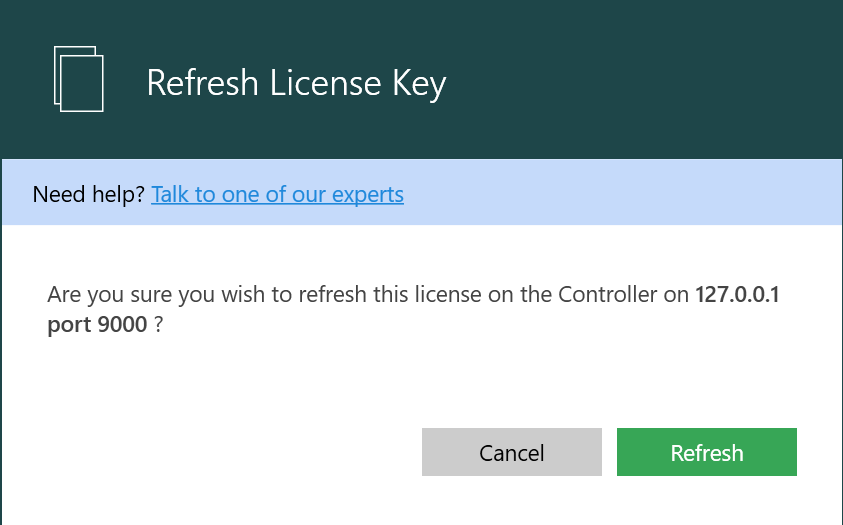
Task: Dismiss the dialog with Cancel
Action: [511, 452]
